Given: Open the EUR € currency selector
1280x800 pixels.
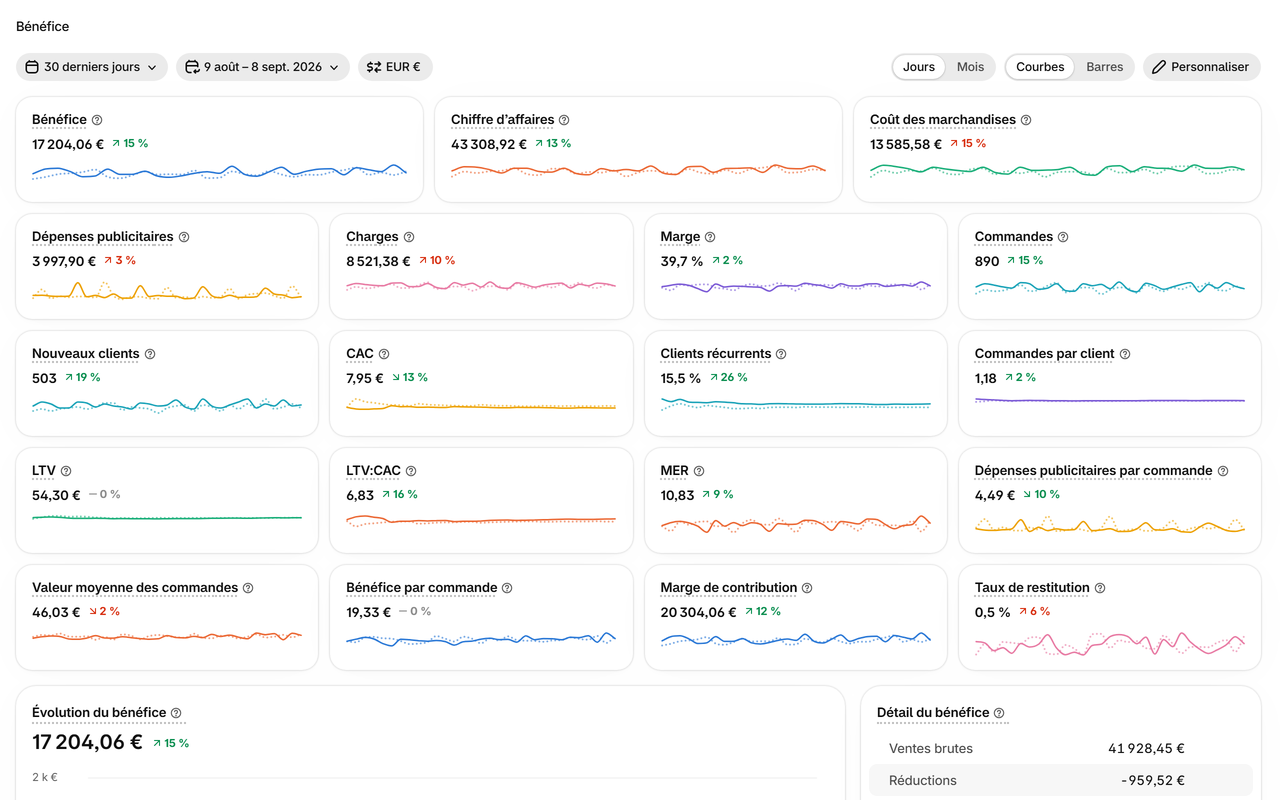Looking at the screenshot, I should pyautogui.click(x=395, y=67).
